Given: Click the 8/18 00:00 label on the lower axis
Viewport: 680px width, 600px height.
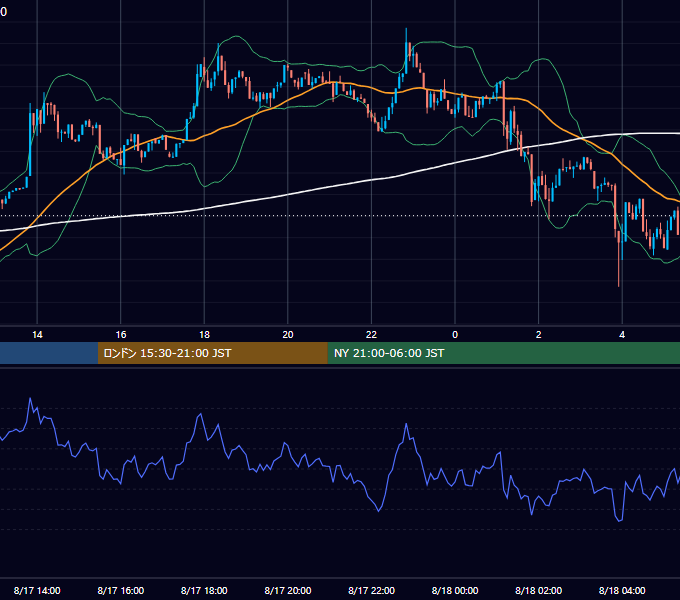Looking at the screenshot, I should tap(455, 590).
